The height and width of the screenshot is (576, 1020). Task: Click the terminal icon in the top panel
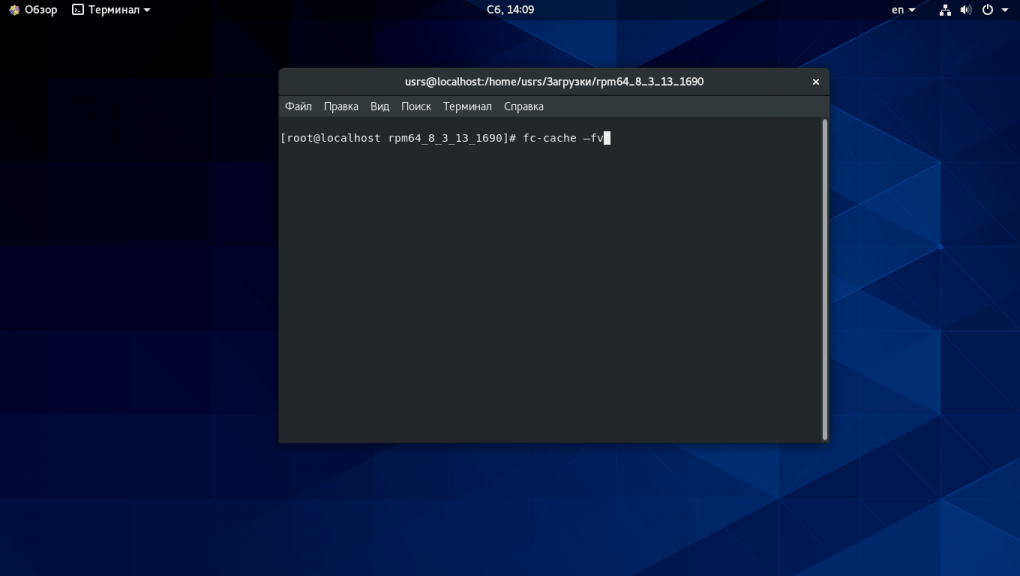pyautogui.click(x=78, y=10)
